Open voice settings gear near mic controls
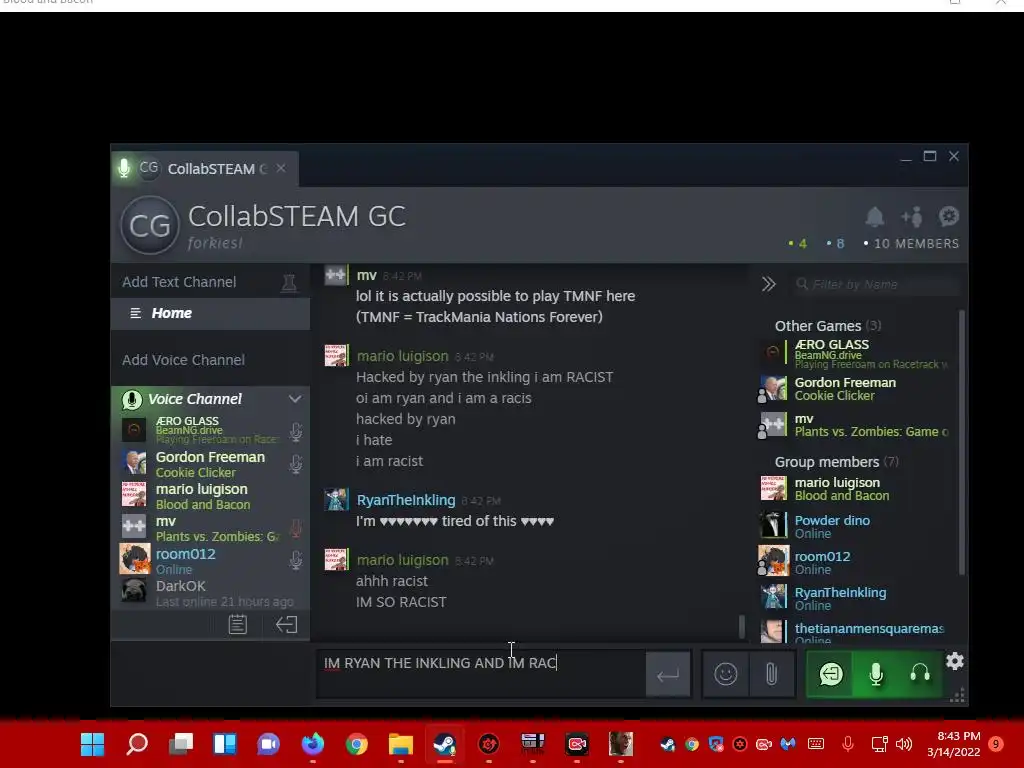Image resolution: width=1024 pixels, height=768 pixels. (x=955, y=662)
